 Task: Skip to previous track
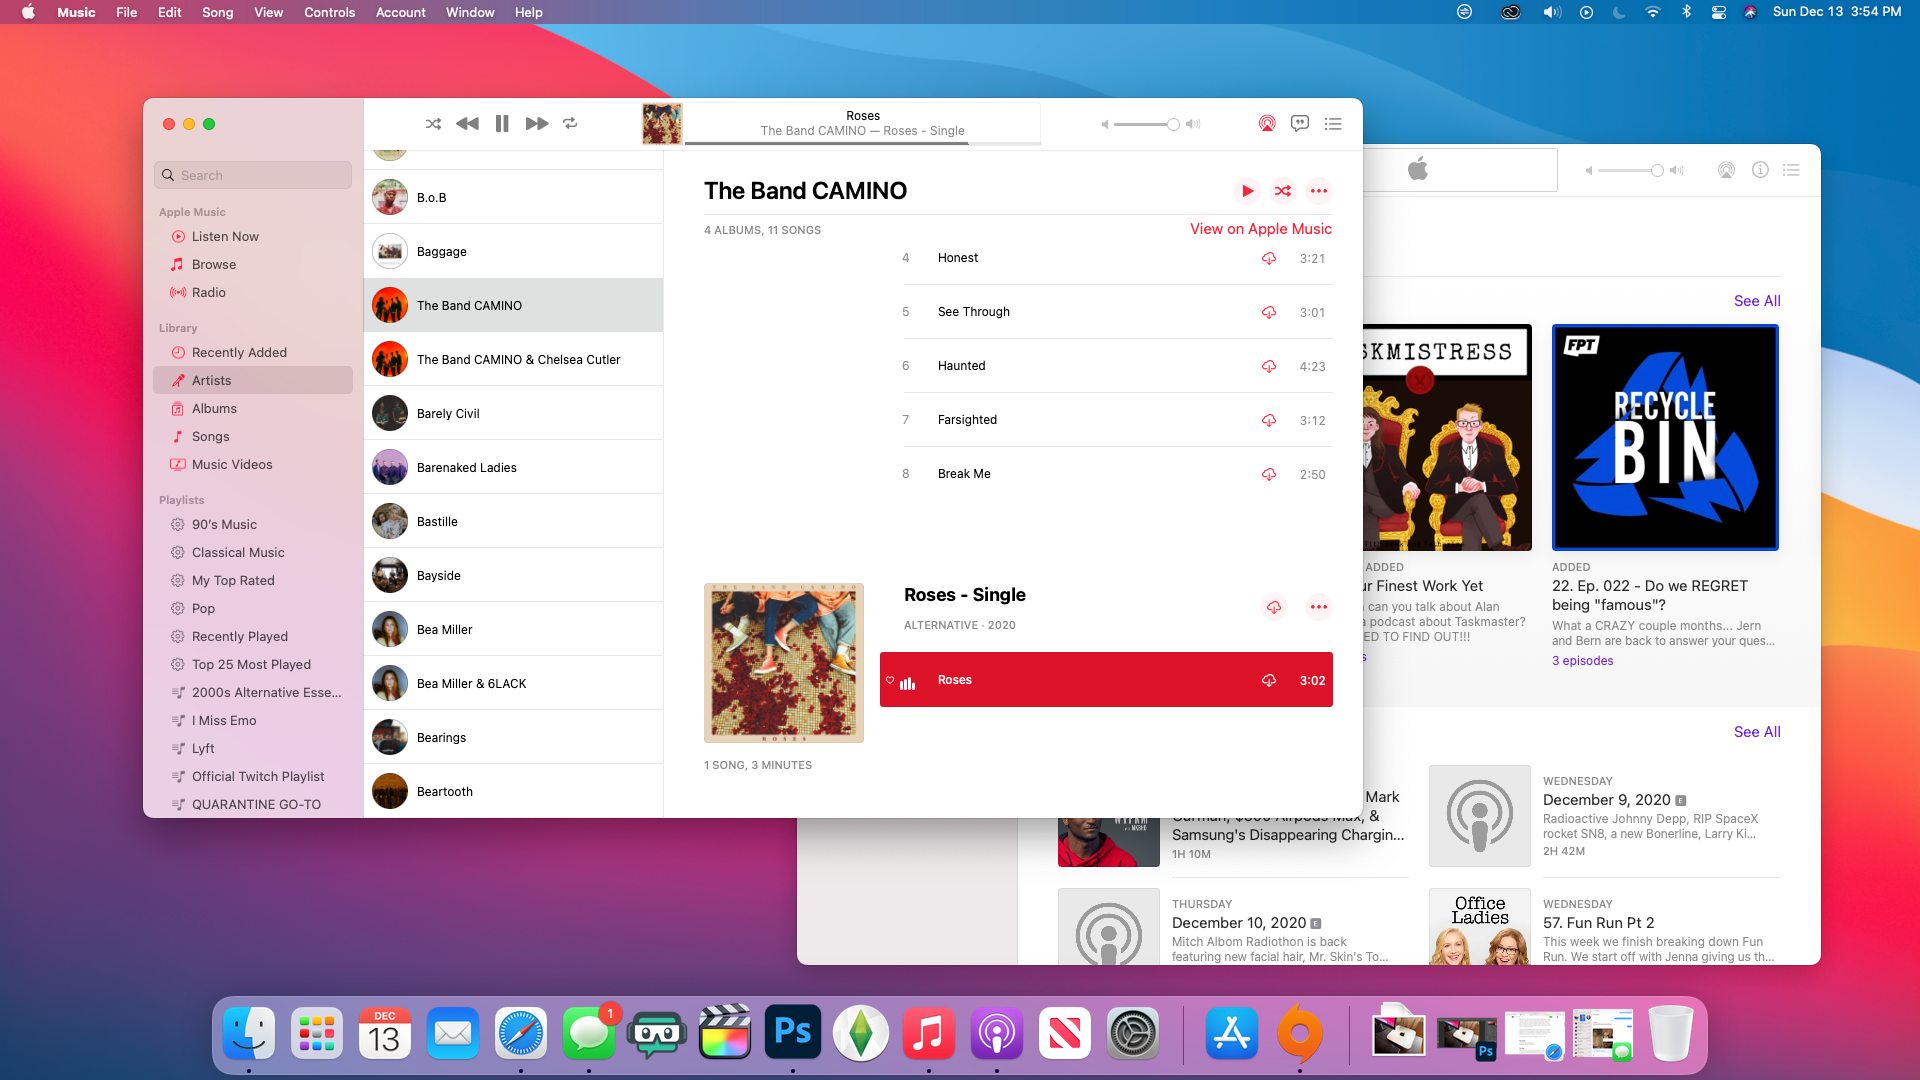point(467,124)
